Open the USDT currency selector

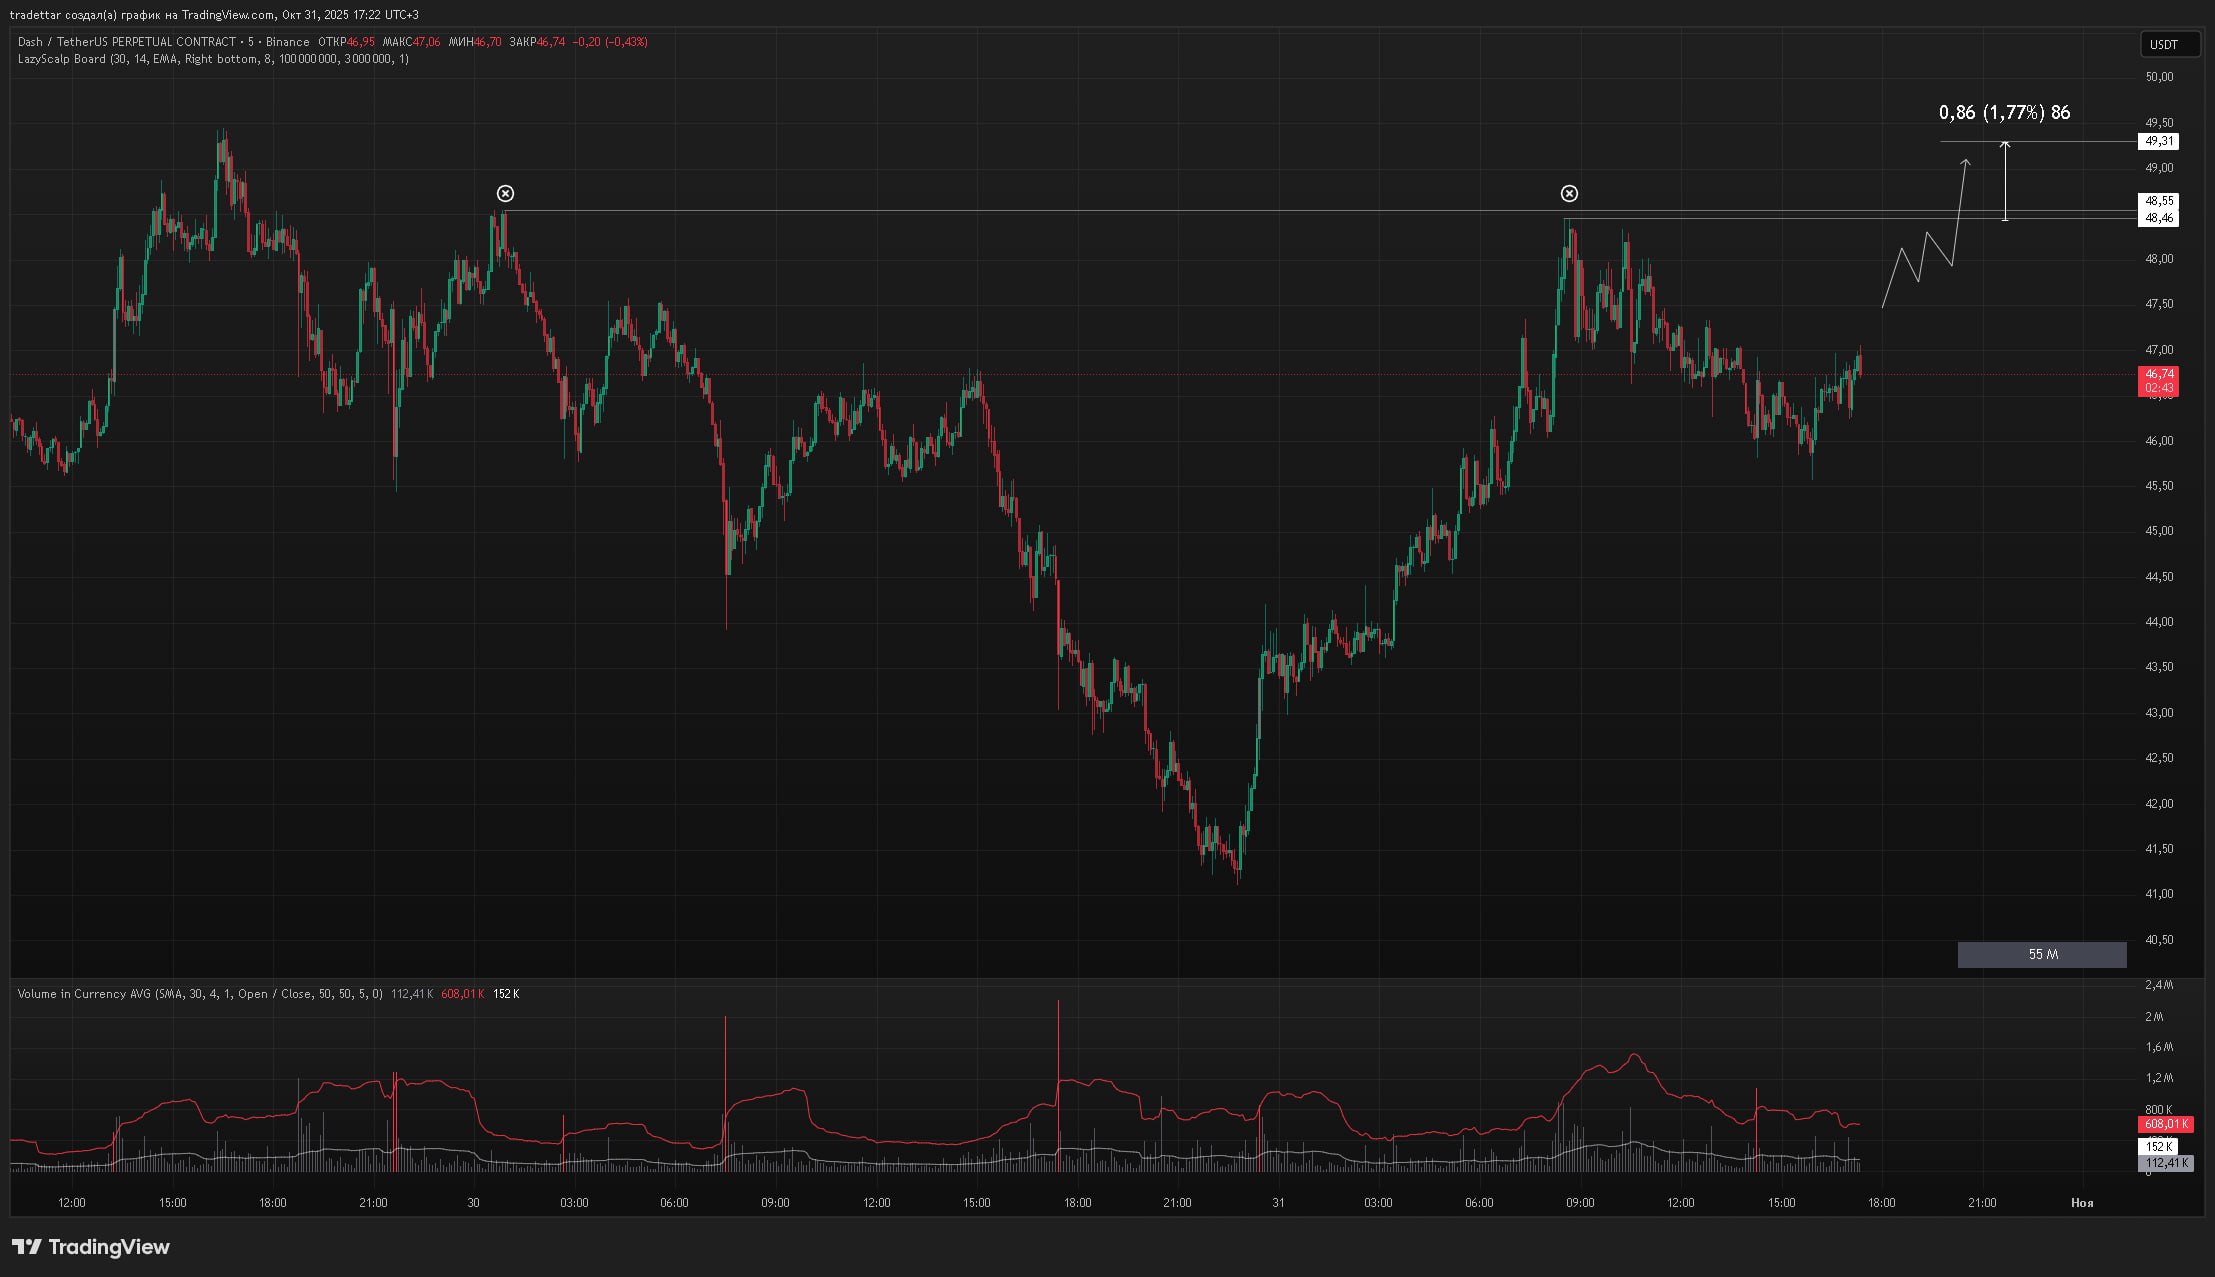click(2169, 44)
